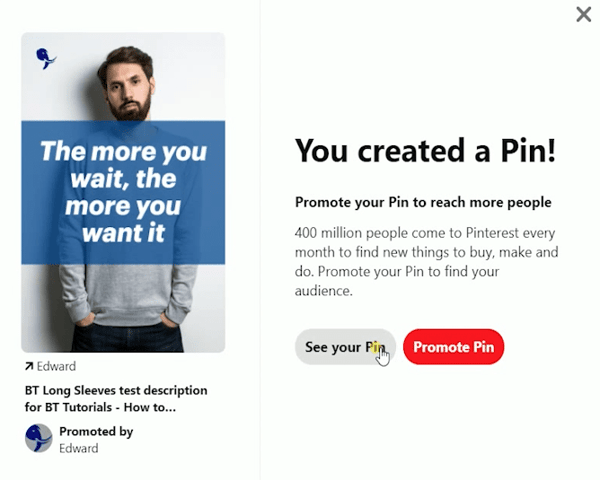Click the 400 million people paragraph text
Screen dimensions: 600x480
click(426, 262)
